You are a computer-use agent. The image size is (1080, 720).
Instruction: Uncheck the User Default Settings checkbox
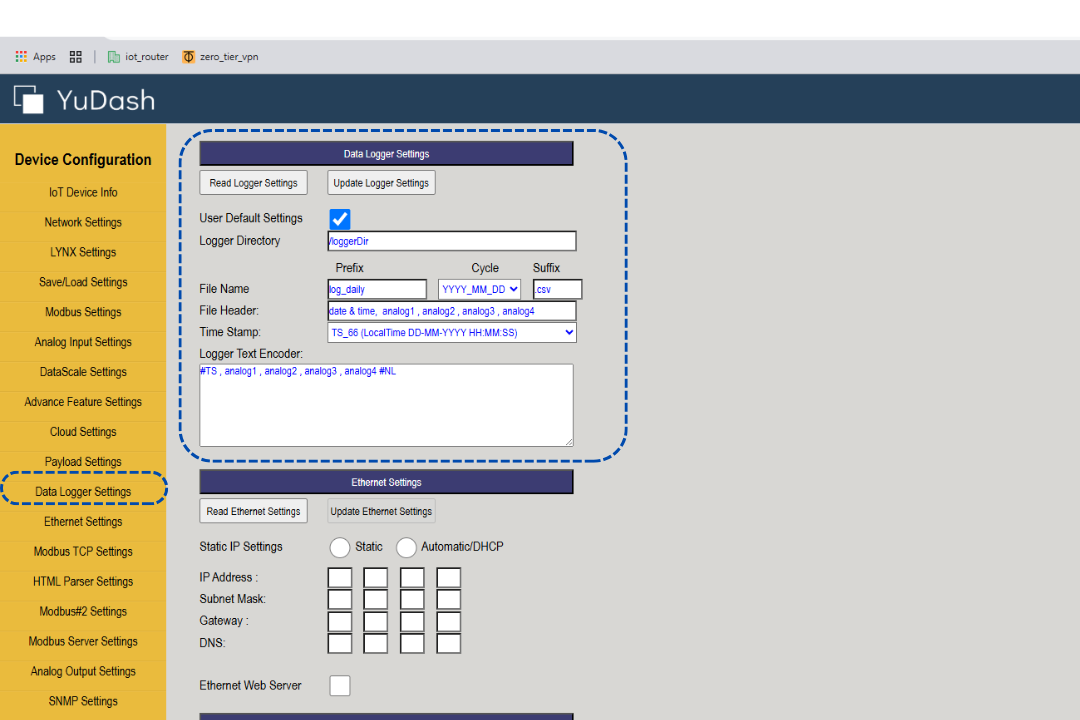[340, 219]
